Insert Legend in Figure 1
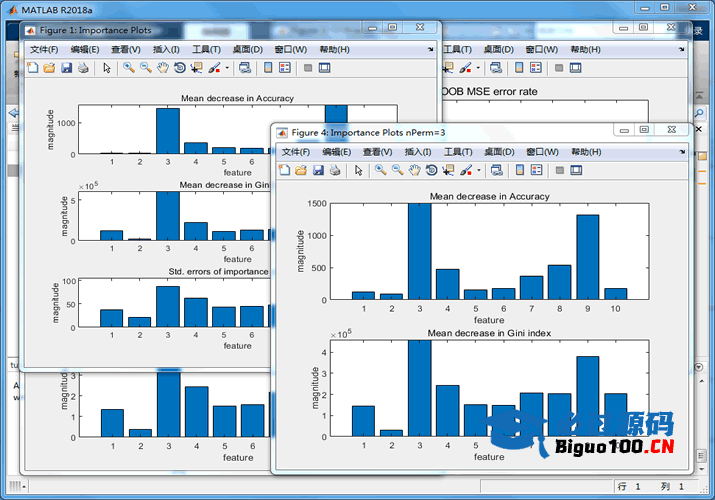Image resolution: width=715 pixels, height=500 pixels. pyautogui.click(x=285, y=68)
